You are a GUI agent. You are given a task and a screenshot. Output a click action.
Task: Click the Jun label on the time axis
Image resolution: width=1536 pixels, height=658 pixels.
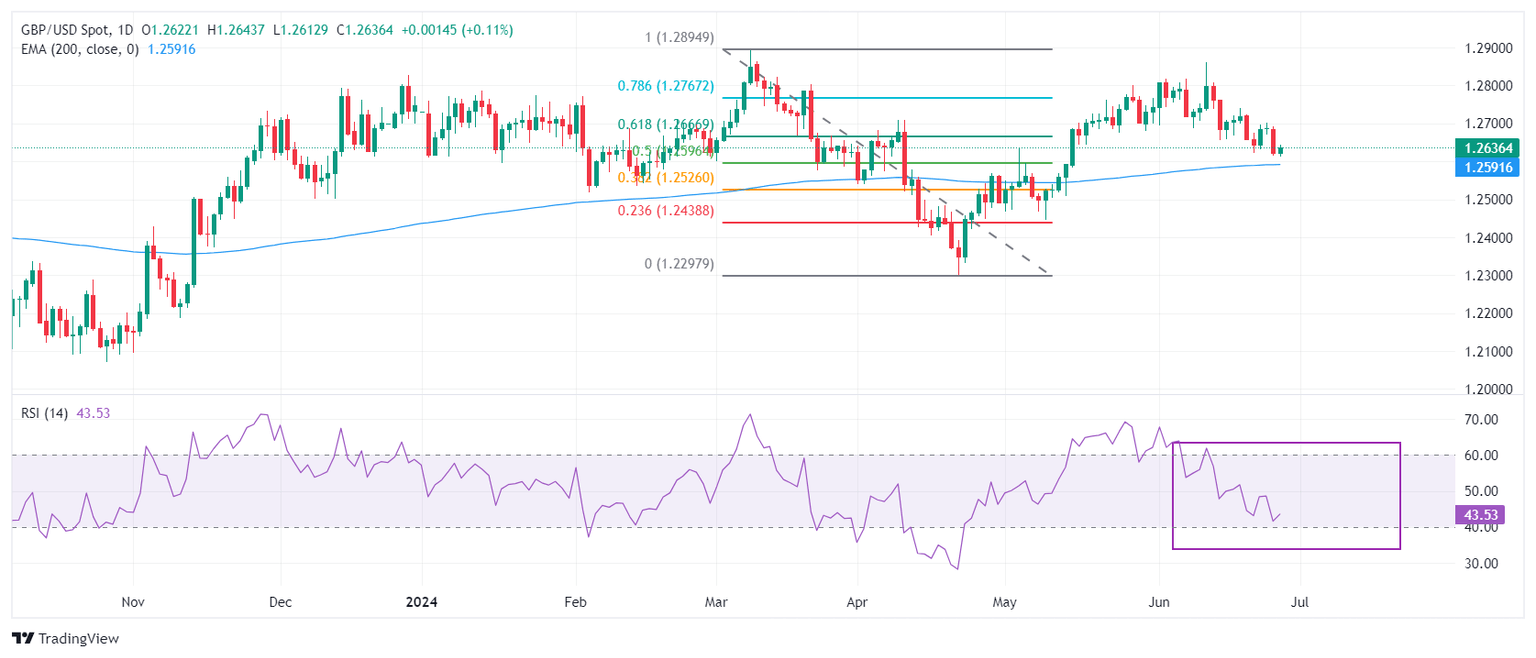1160,604
